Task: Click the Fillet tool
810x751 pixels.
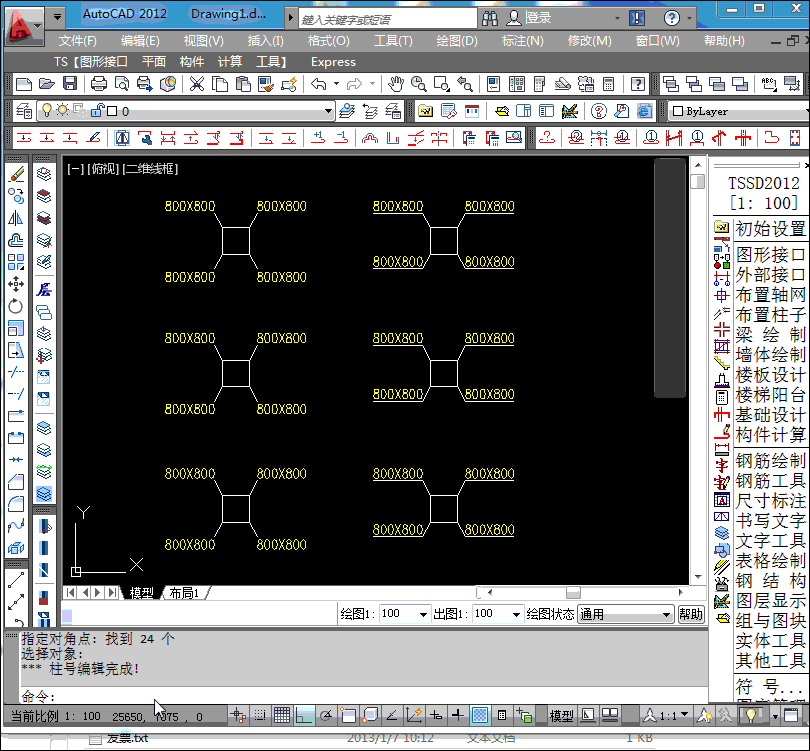Action: tap(16, 504)
